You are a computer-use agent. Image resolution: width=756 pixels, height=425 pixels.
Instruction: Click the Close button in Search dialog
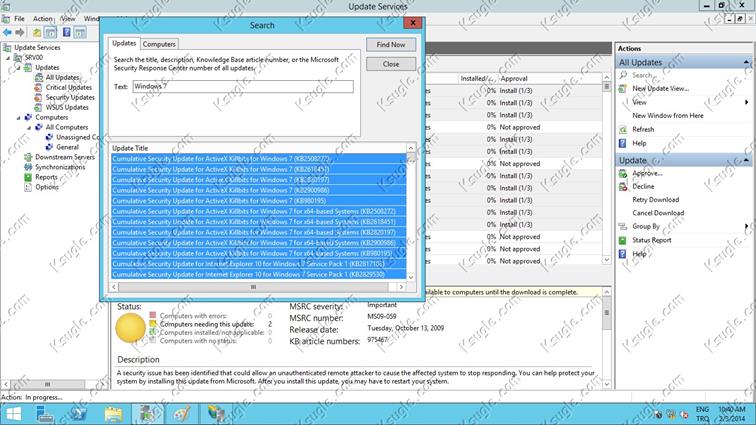click(x=391, y=64)
